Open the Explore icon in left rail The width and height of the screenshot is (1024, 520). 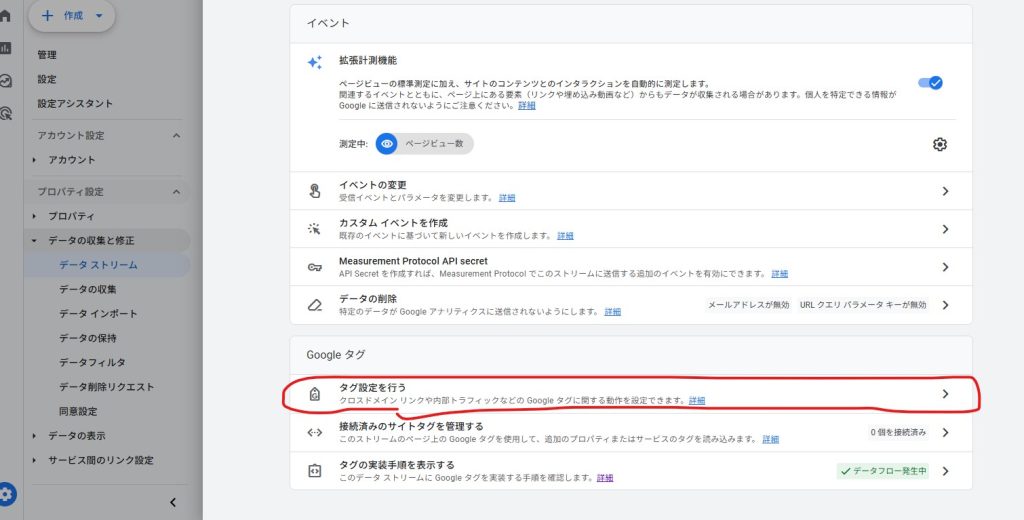click(6, 81)
